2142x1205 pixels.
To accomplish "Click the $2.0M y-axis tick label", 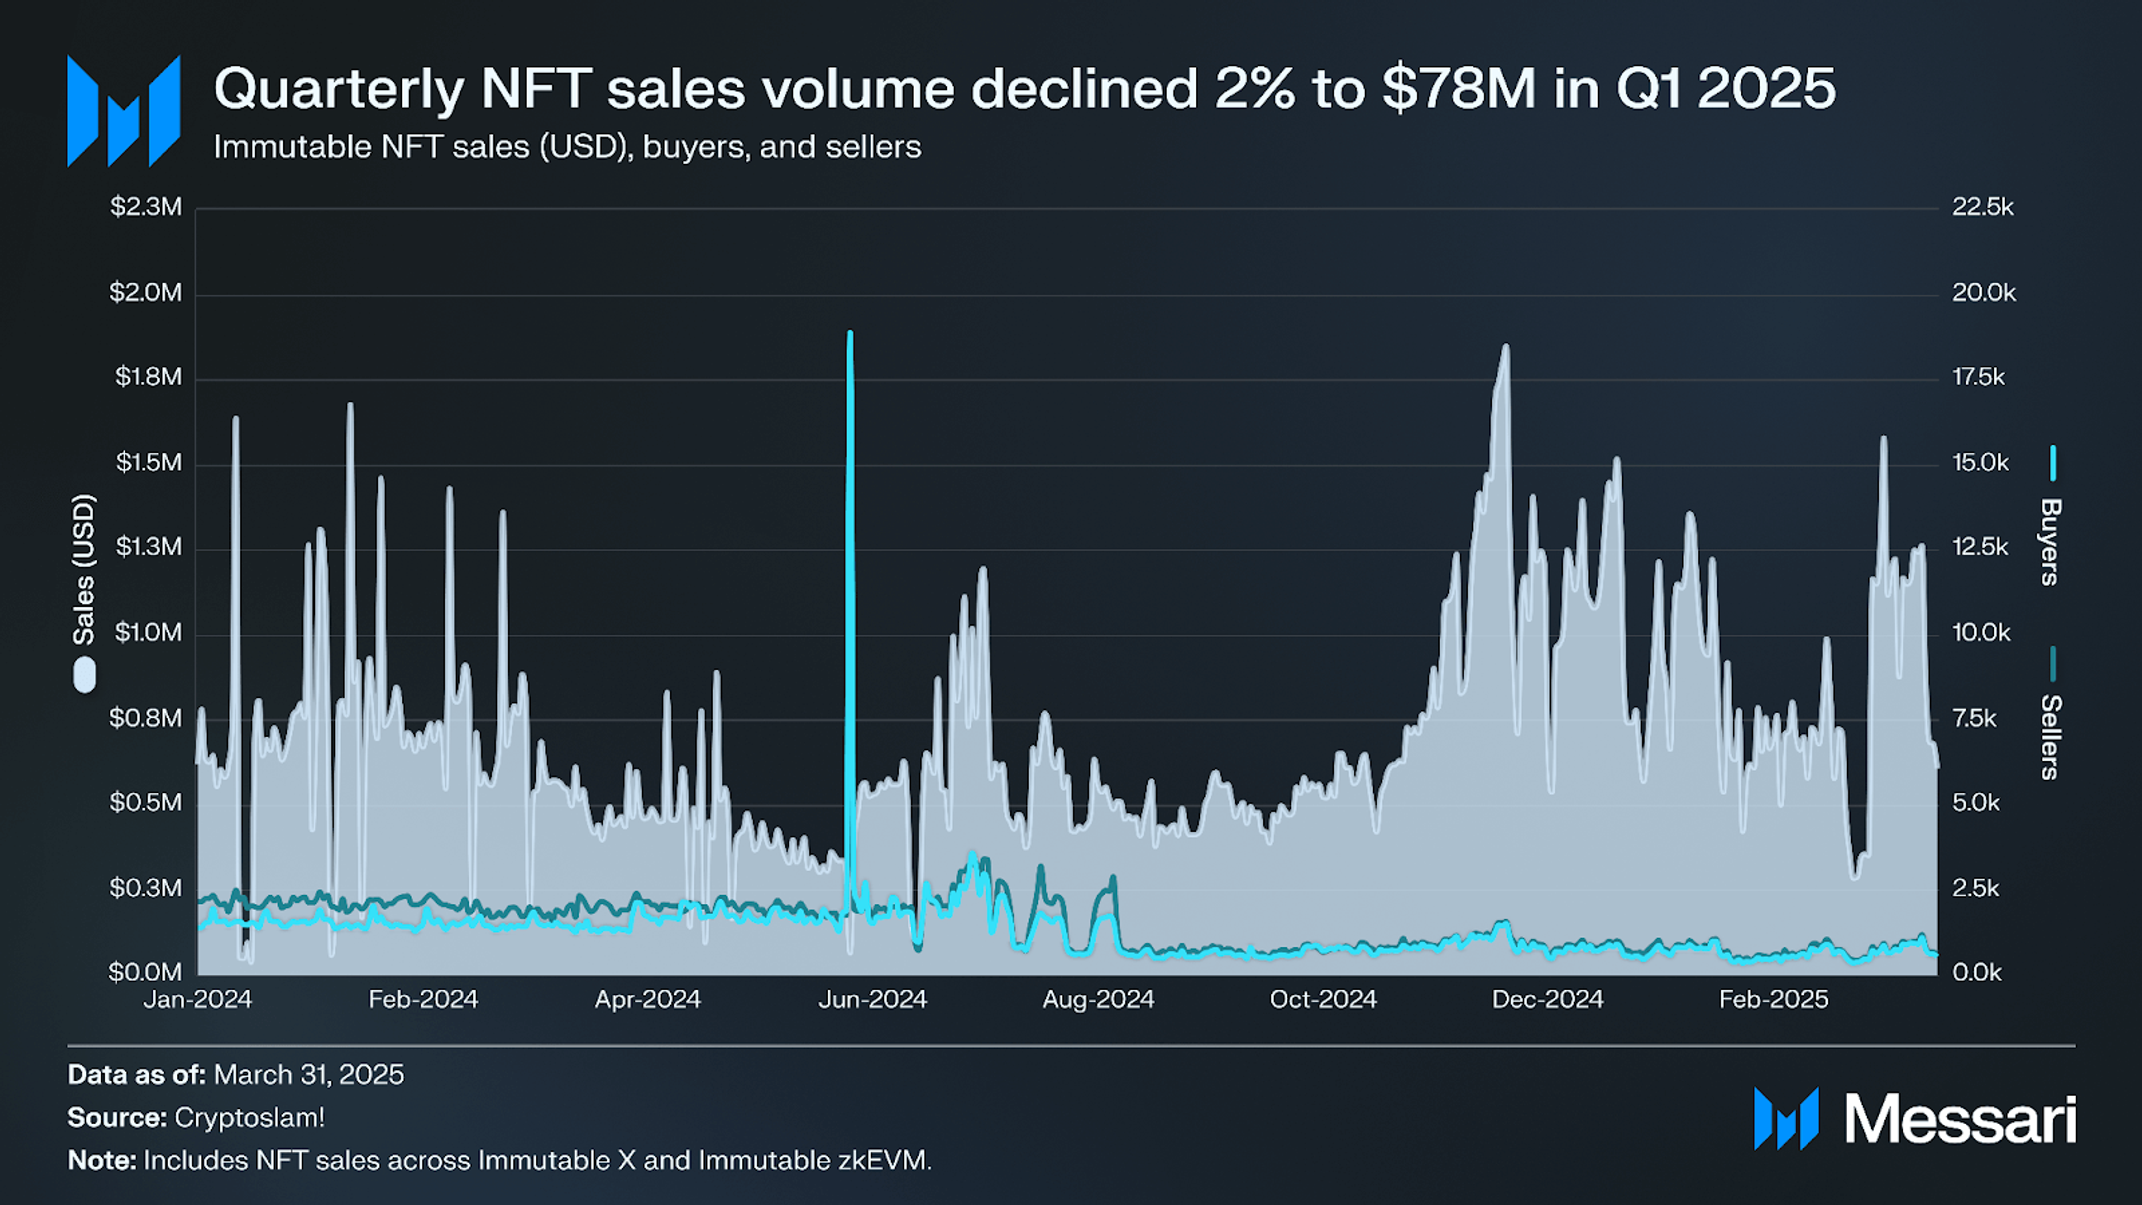I will [x=146, y=293].
